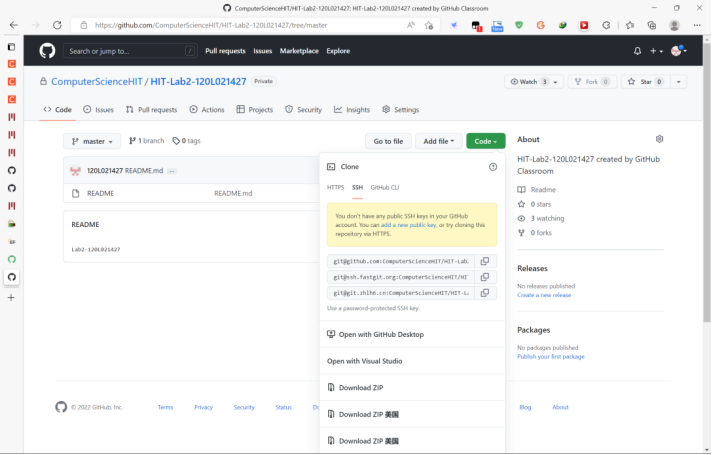Open the master branch dropdown

point(92,141)
